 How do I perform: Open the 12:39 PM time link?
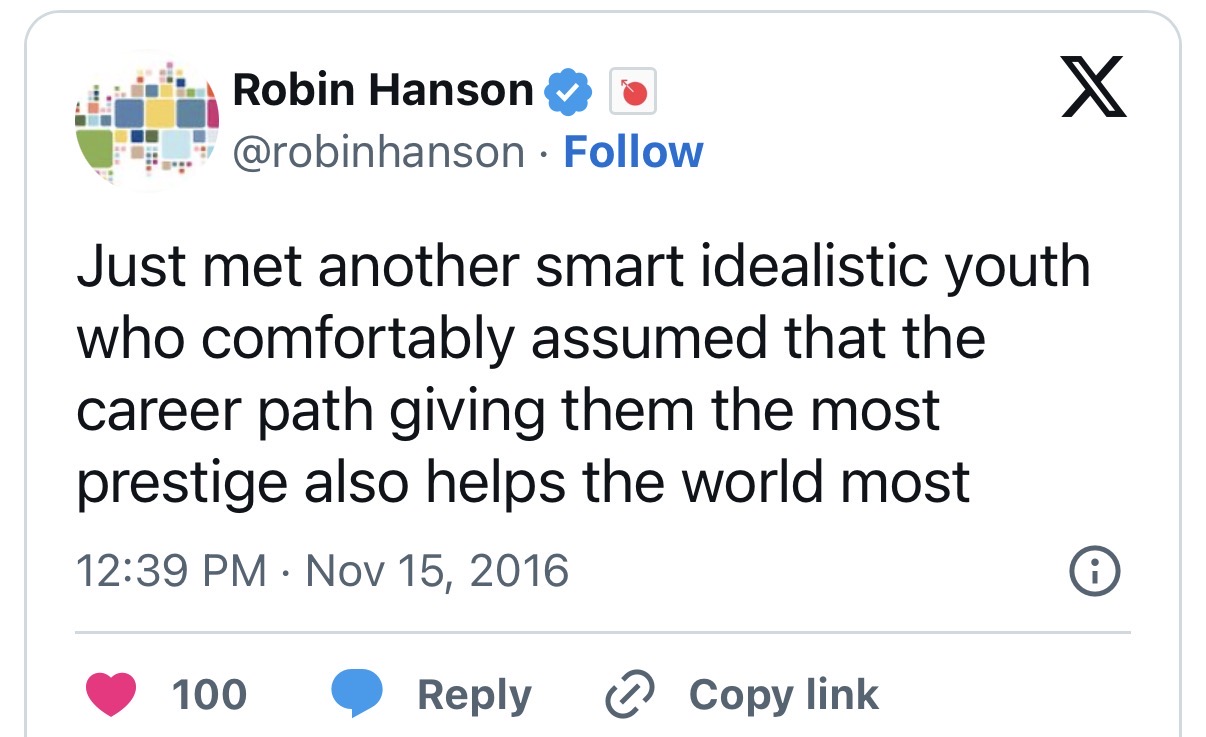click(x=172, y=571)
